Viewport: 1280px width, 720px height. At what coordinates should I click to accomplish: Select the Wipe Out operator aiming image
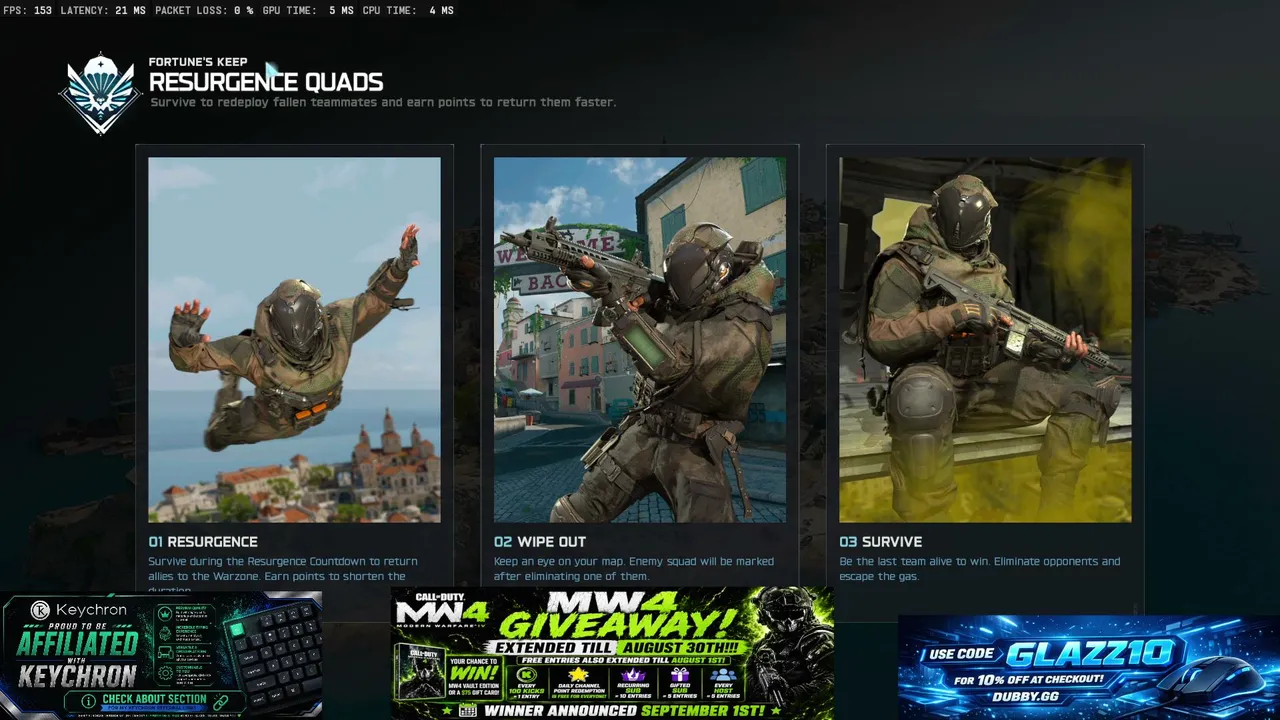(640, 340)
